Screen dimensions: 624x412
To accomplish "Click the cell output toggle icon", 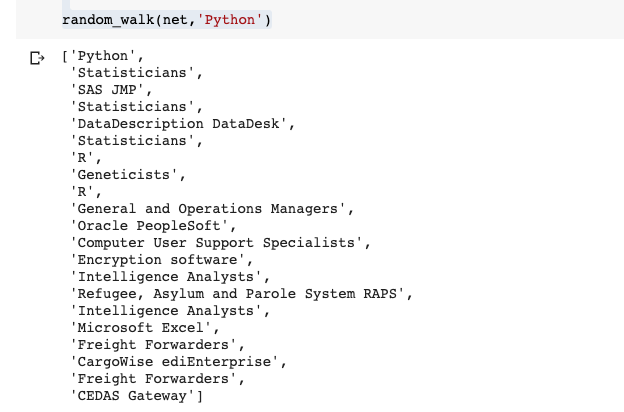I will tap(37, 58).
